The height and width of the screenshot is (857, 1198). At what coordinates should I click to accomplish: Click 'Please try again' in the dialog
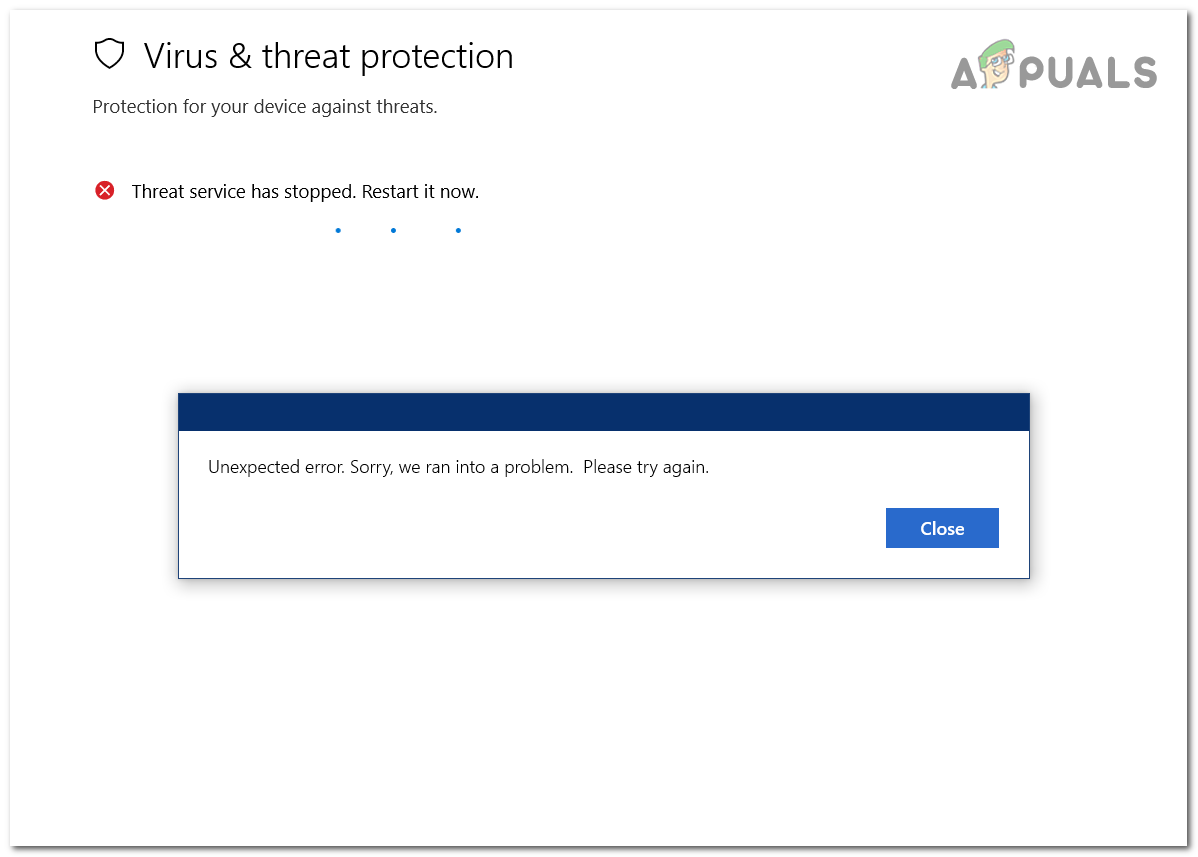645,467
